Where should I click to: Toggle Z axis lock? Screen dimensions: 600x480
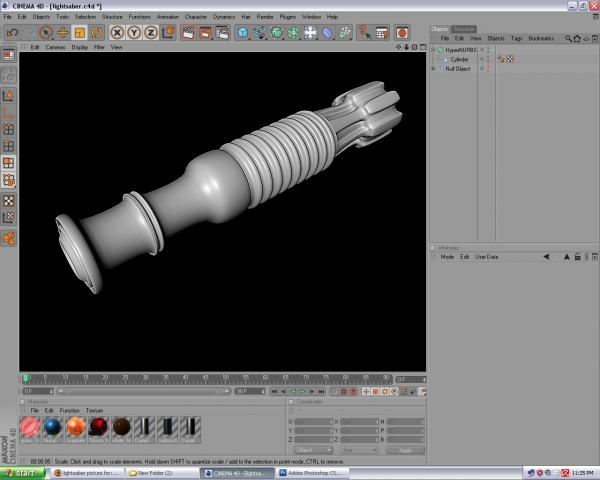click(151, 33)
